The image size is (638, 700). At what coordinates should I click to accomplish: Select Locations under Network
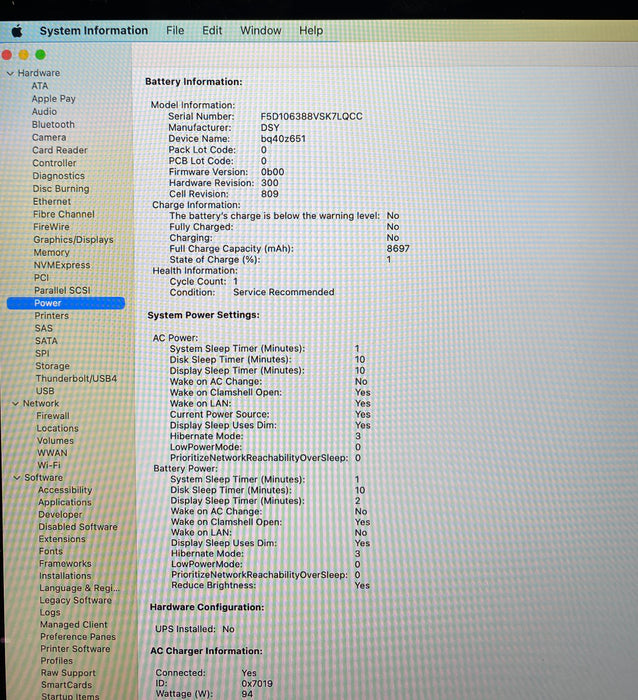click(58, 429)
